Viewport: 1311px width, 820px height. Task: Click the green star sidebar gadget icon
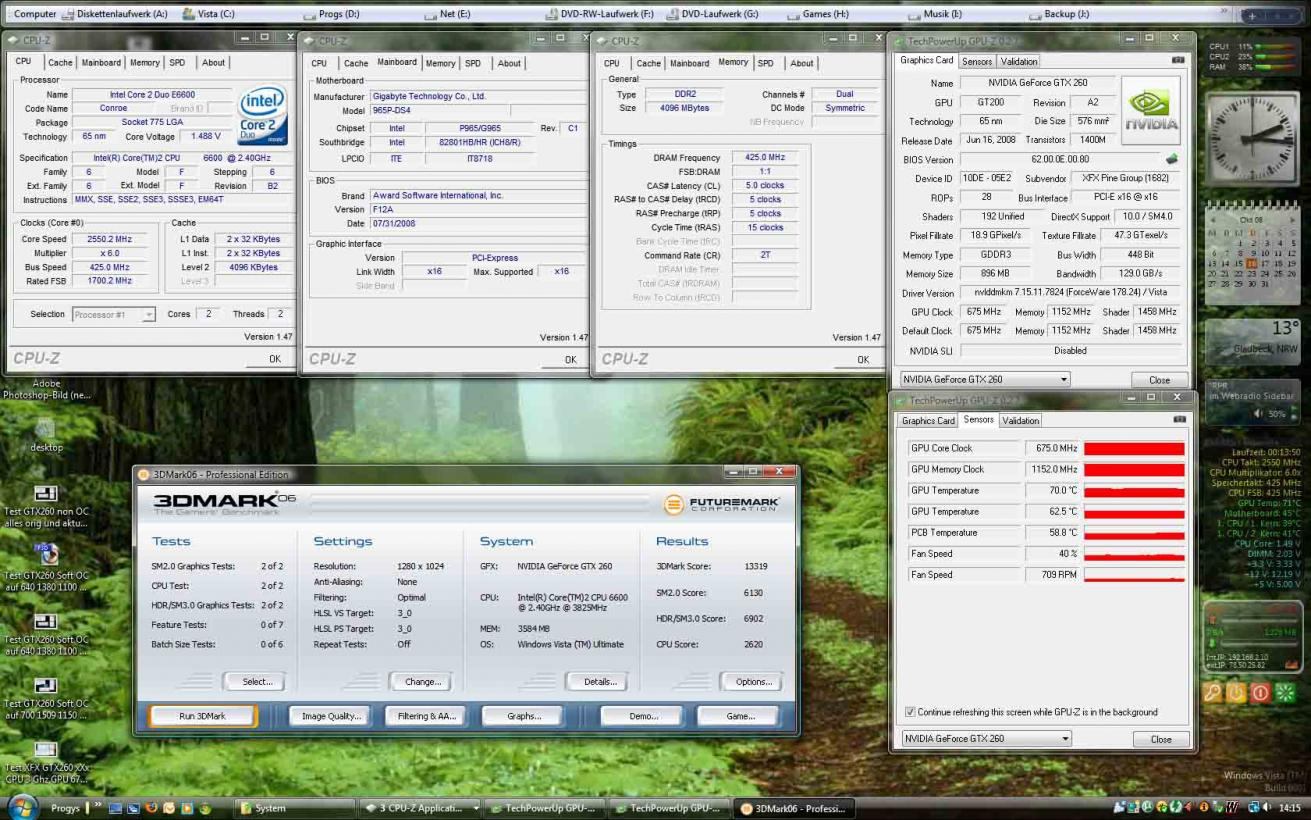pos(1285,692)
